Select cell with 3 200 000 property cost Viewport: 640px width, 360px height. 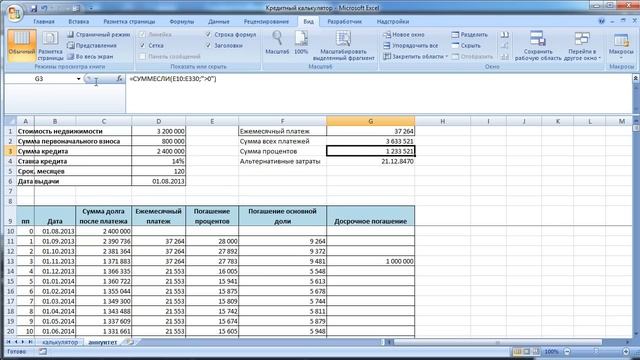point(158,131)
